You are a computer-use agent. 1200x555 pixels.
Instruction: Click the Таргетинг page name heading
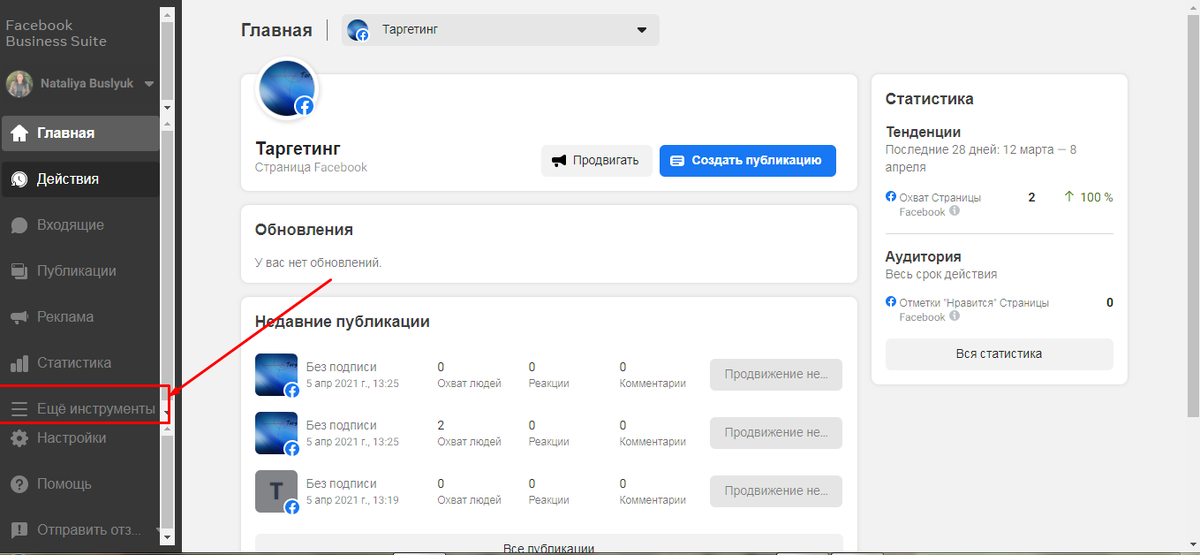click(296, 147)
